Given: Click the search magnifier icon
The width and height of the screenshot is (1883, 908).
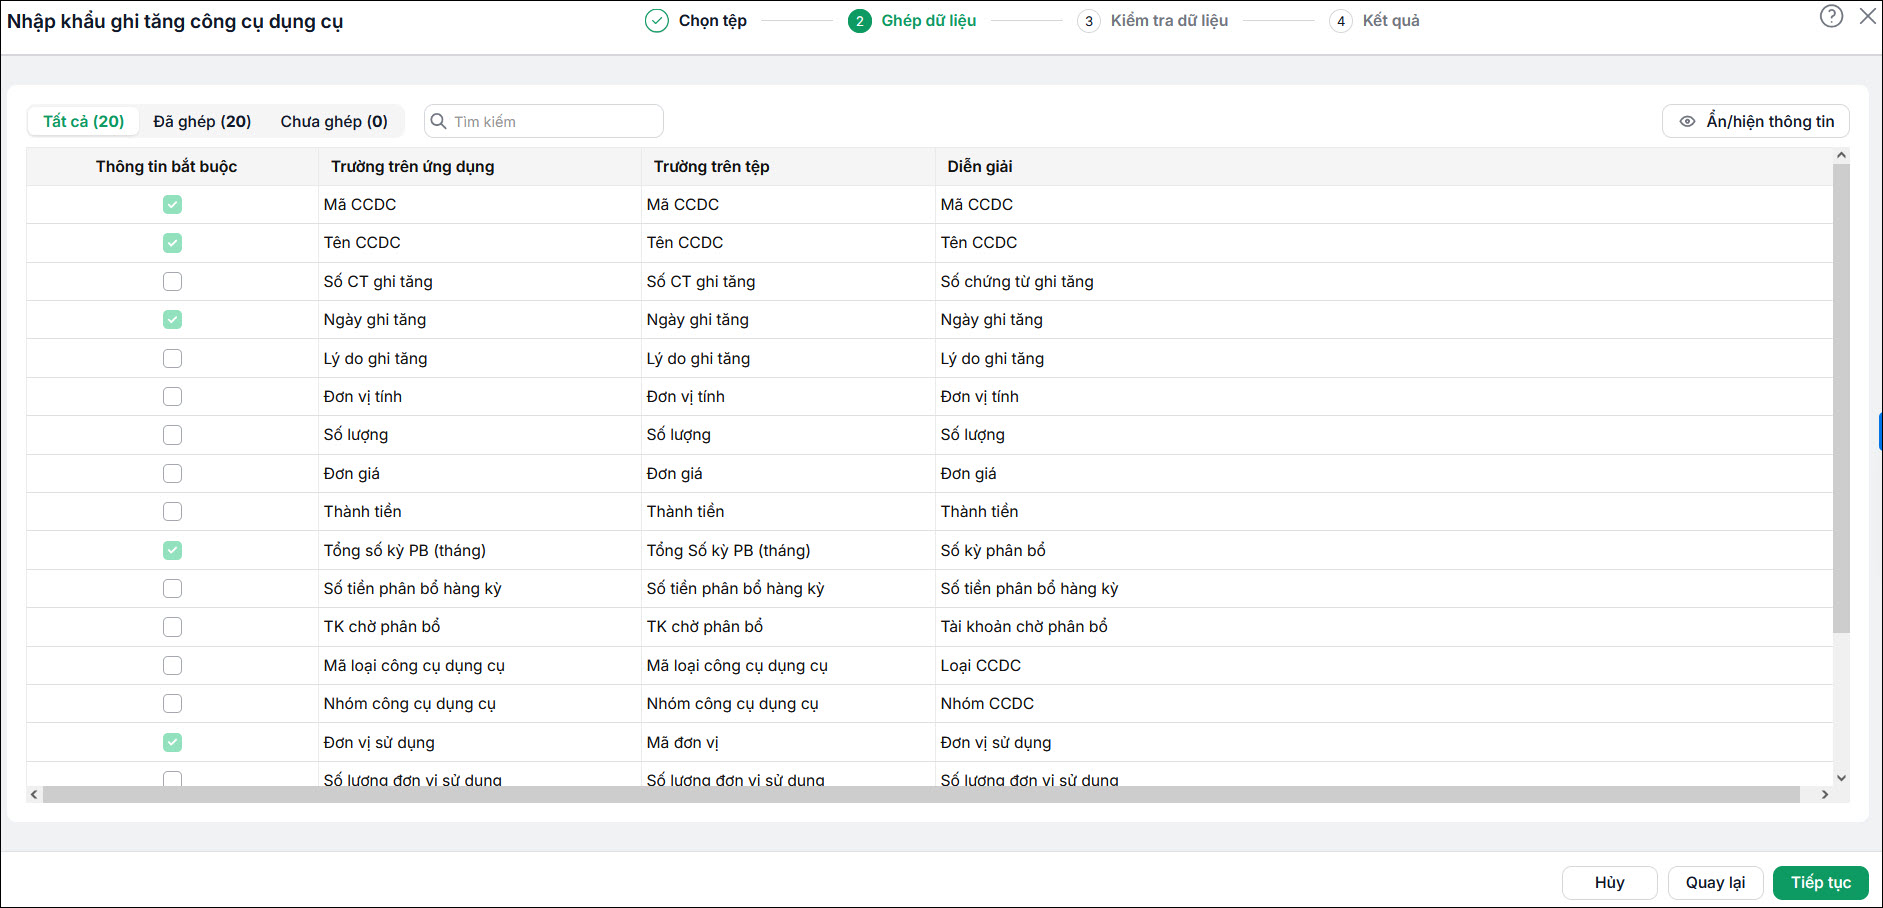Looking at the screenshot, I should point(438,121).
